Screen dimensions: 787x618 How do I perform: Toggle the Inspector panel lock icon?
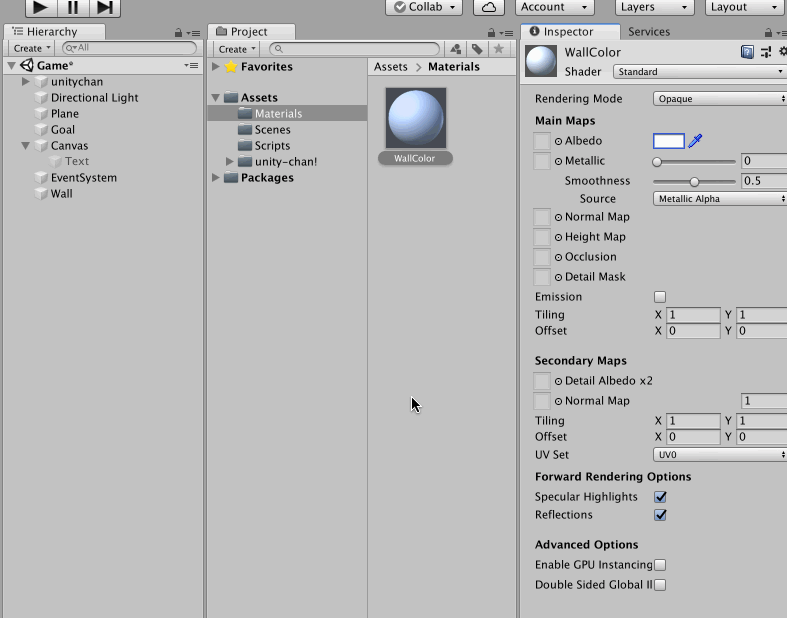[768, 33]
